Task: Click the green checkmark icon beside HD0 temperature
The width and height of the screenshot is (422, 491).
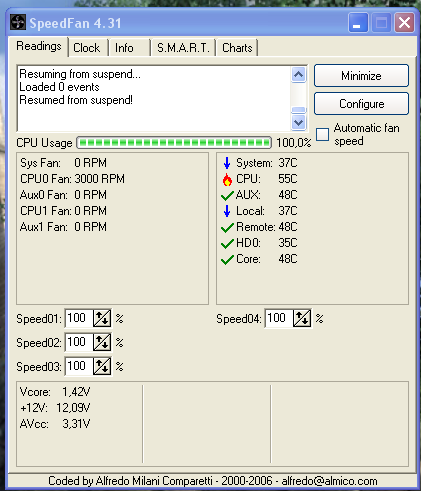Action: [x=227, y=243]
